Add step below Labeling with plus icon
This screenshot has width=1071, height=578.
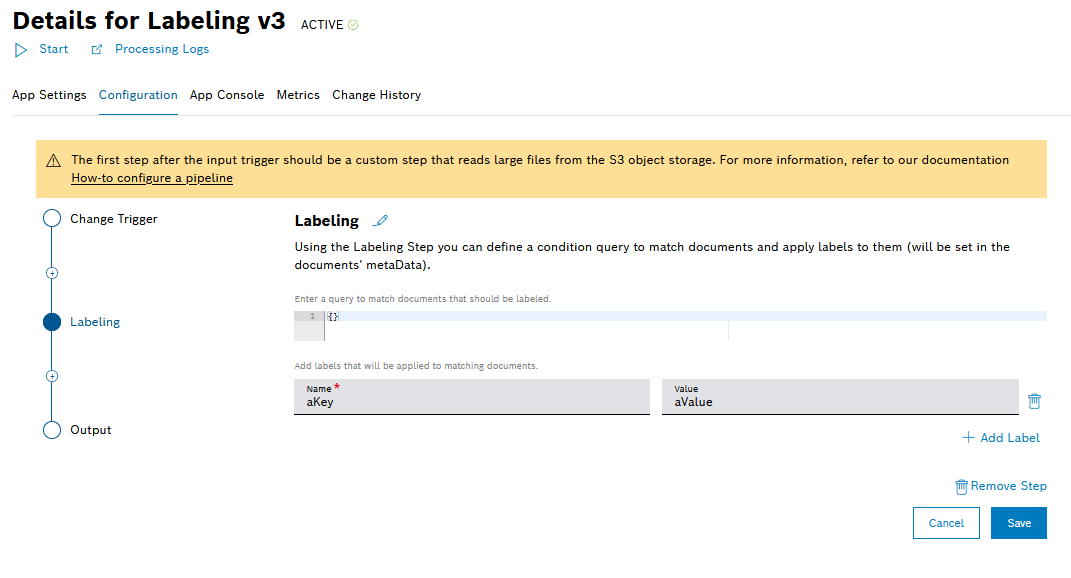(x=52, y=376)
